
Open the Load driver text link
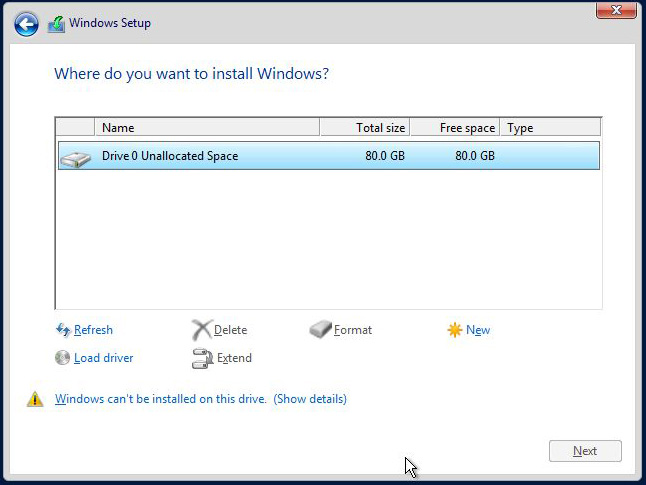(x=103, y=358)
